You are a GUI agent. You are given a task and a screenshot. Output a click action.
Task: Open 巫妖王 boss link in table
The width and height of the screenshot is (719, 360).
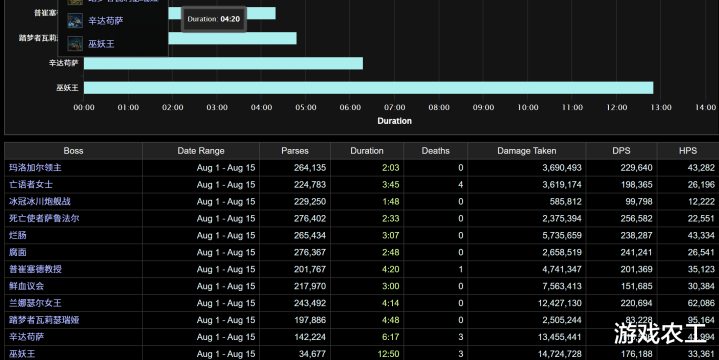point(22,354)
